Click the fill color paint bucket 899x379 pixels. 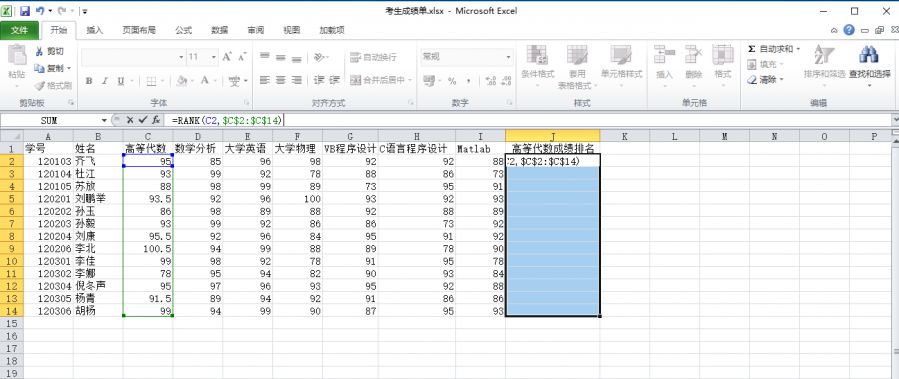tap(182, 81)
